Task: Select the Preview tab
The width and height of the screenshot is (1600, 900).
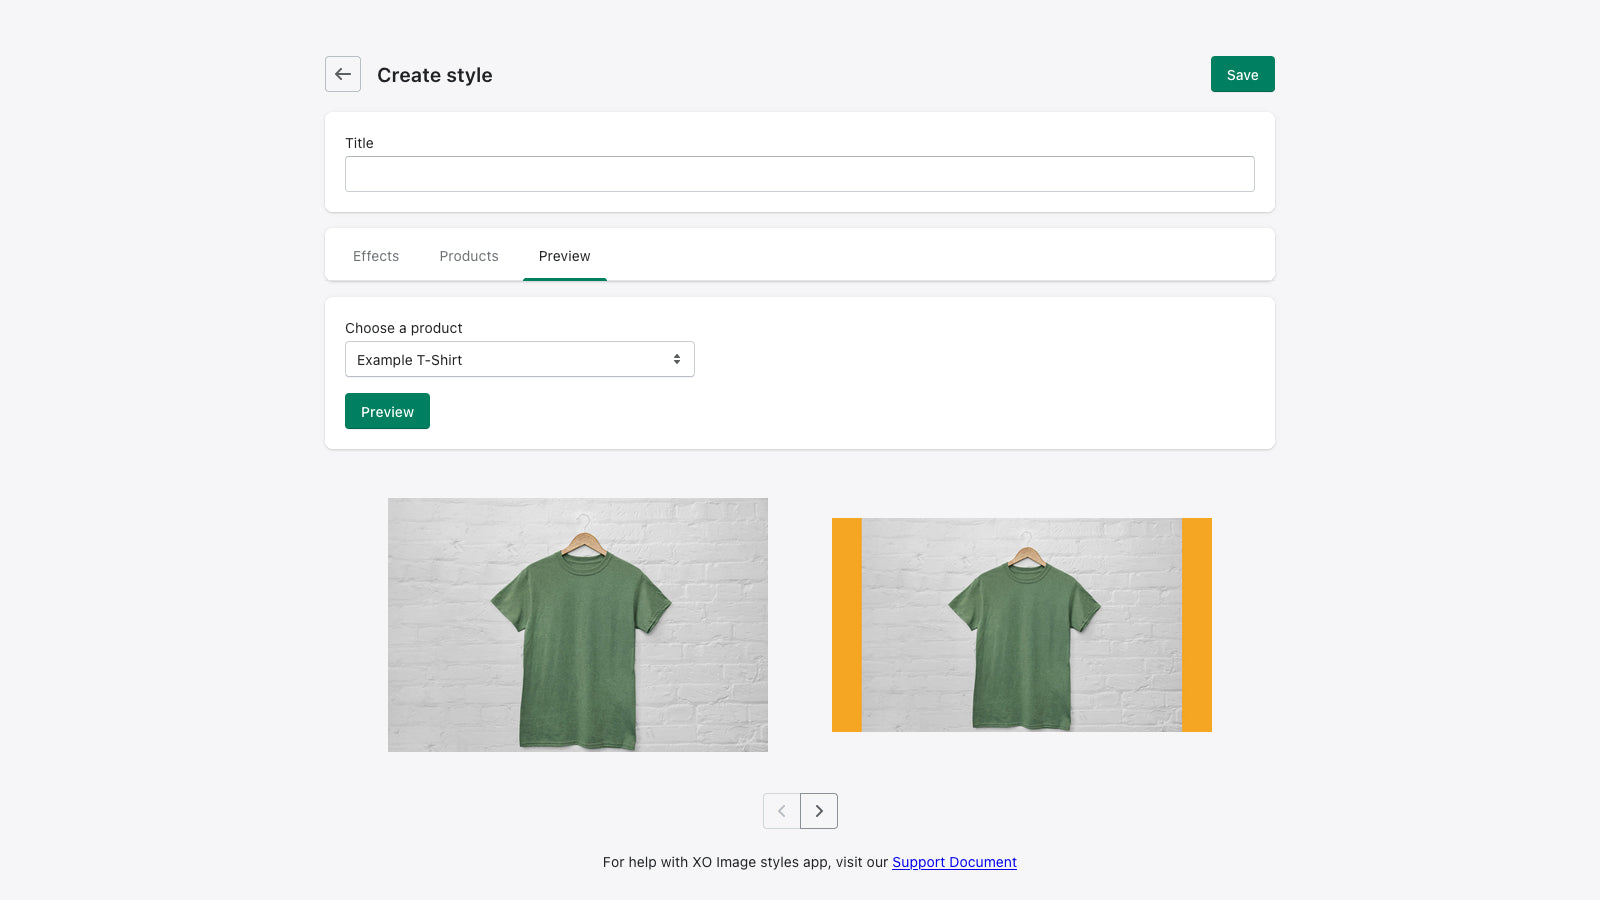Action: pos(564,256)
